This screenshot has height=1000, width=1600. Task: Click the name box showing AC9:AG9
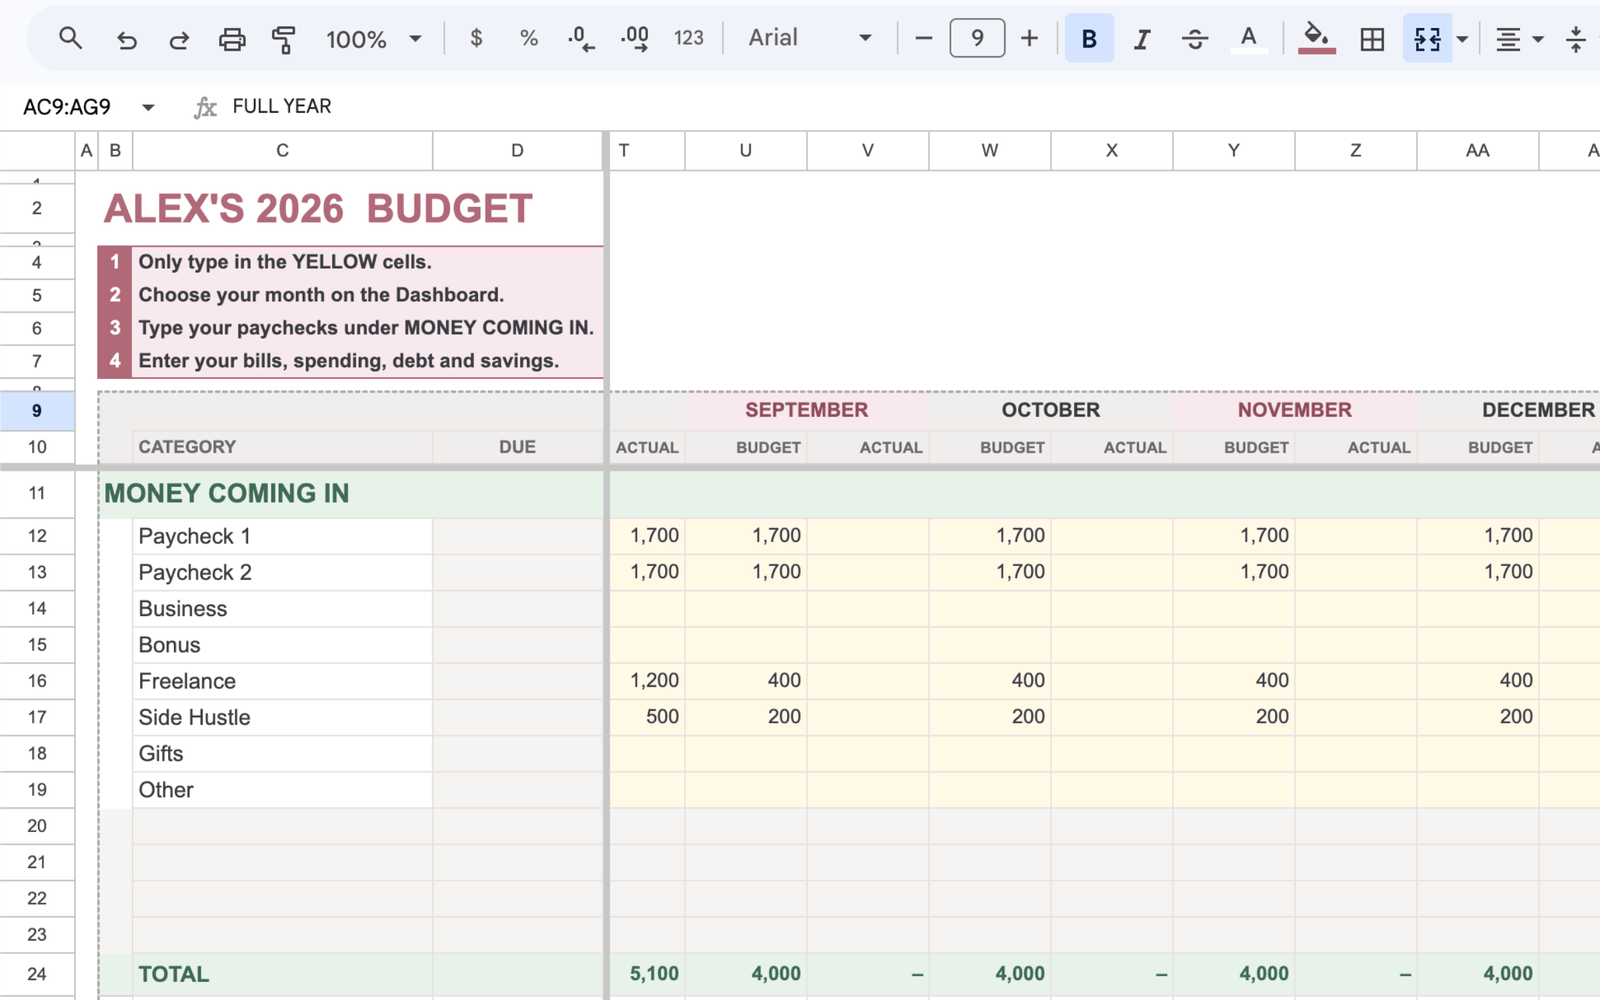[67, 107]
